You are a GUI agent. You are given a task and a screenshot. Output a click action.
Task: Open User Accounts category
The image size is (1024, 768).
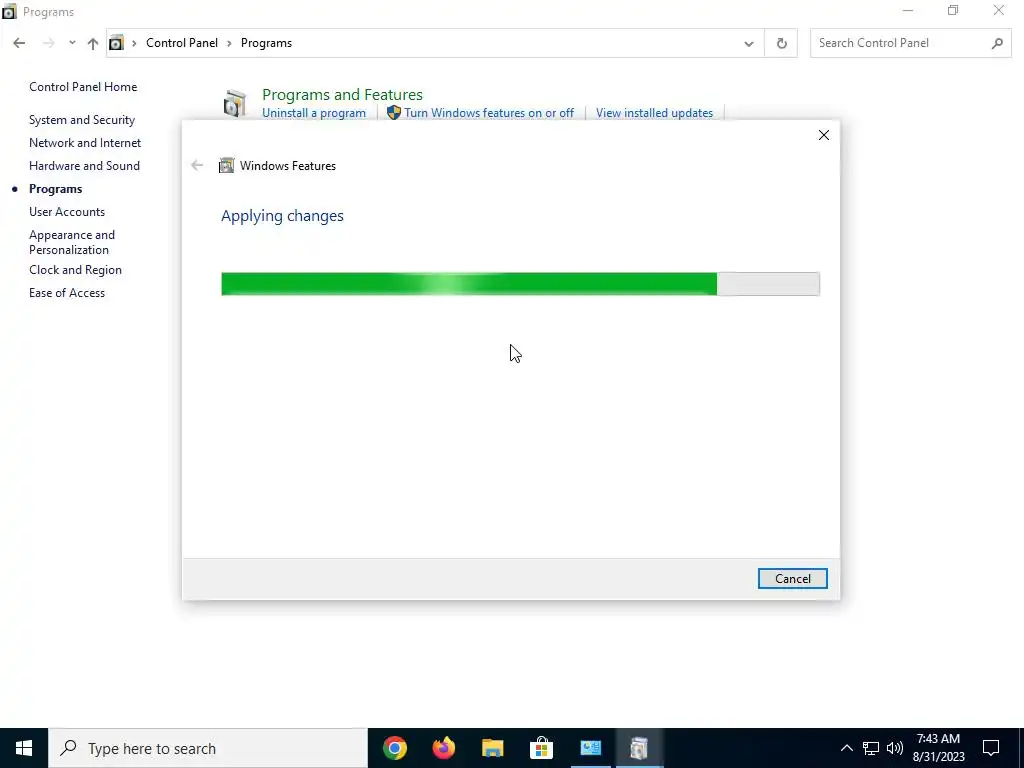[67, 212]
